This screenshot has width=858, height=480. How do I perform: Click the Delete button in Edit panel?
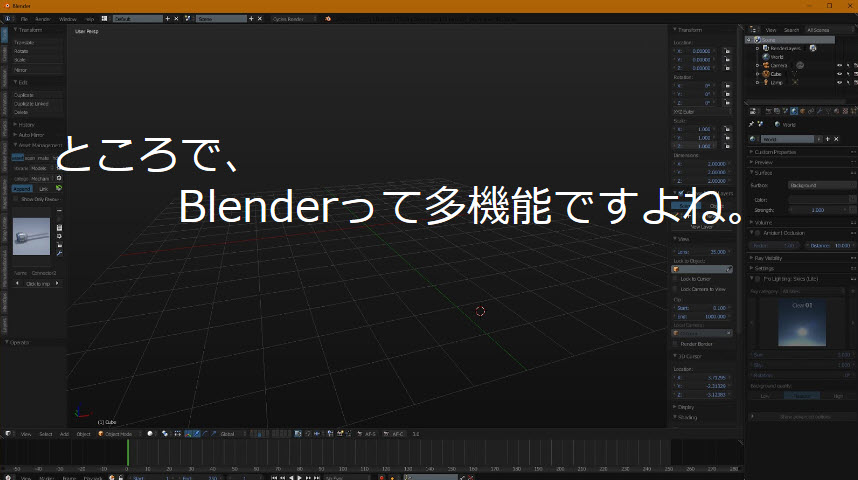37,112
